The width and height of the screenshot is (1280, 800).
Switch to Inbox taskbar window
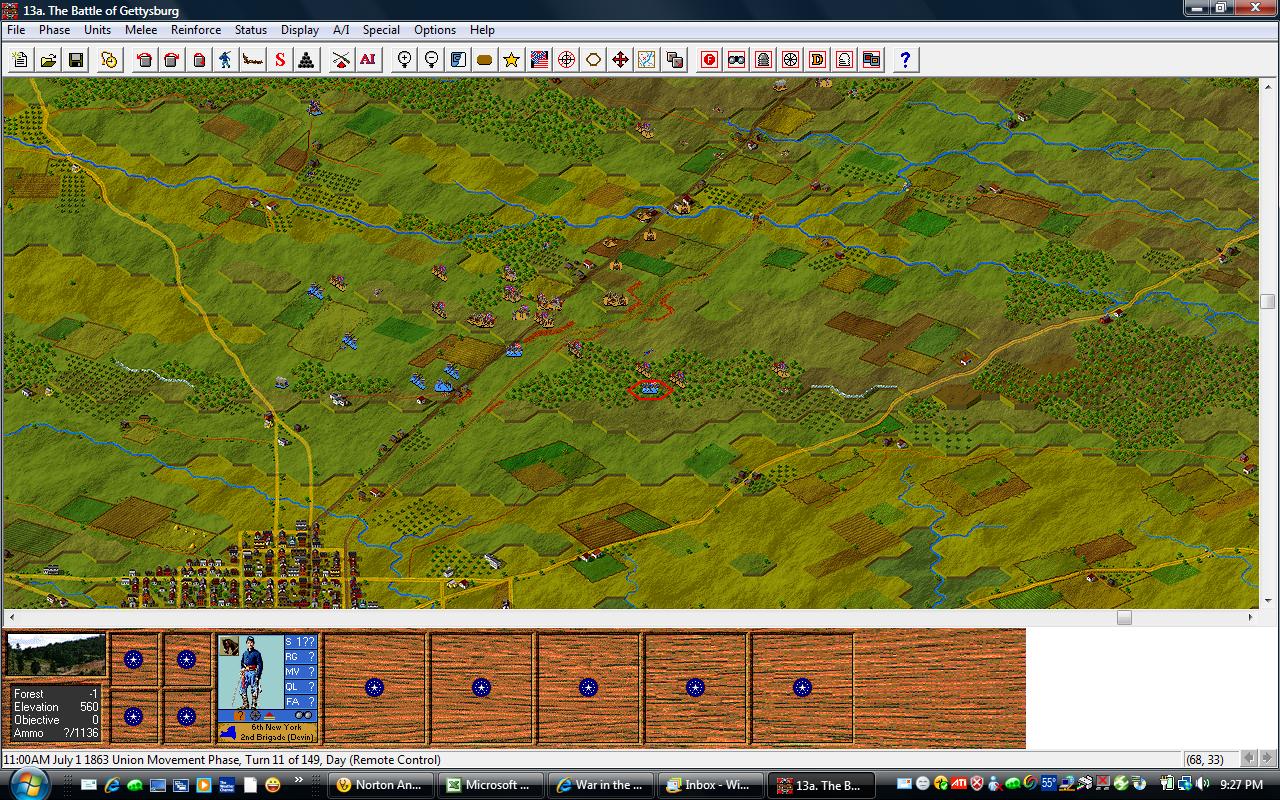tap(711, 785)
